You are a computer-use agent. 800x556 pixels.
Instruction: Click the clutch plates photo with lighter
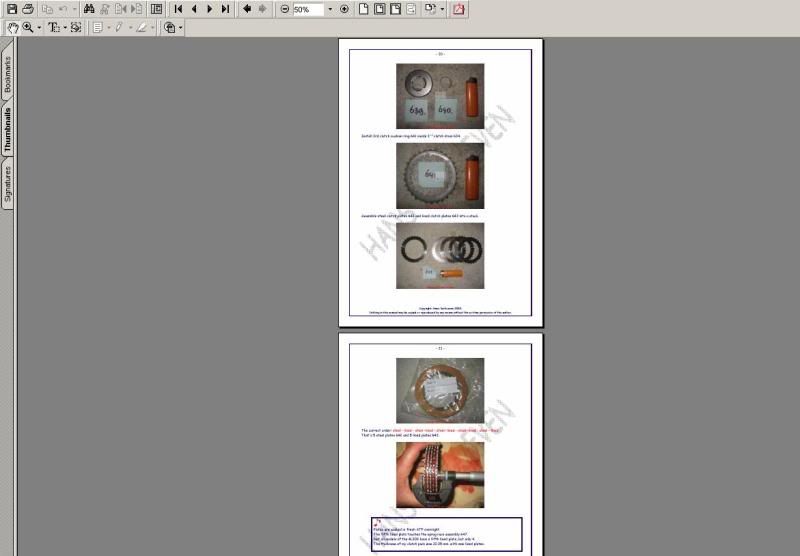click(x=440, y=256)
